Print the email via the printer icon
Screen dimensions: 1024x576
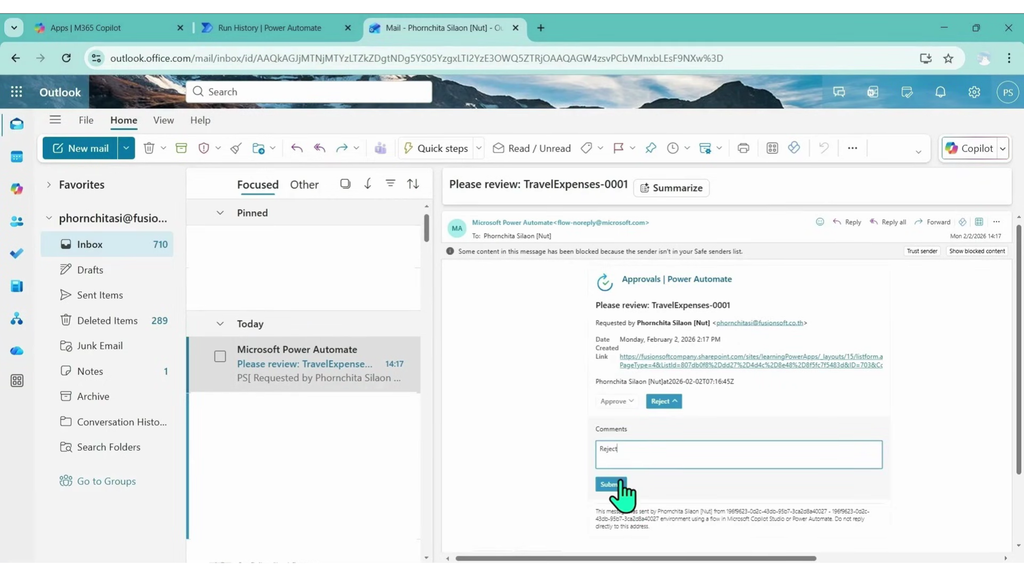point(743,148)
